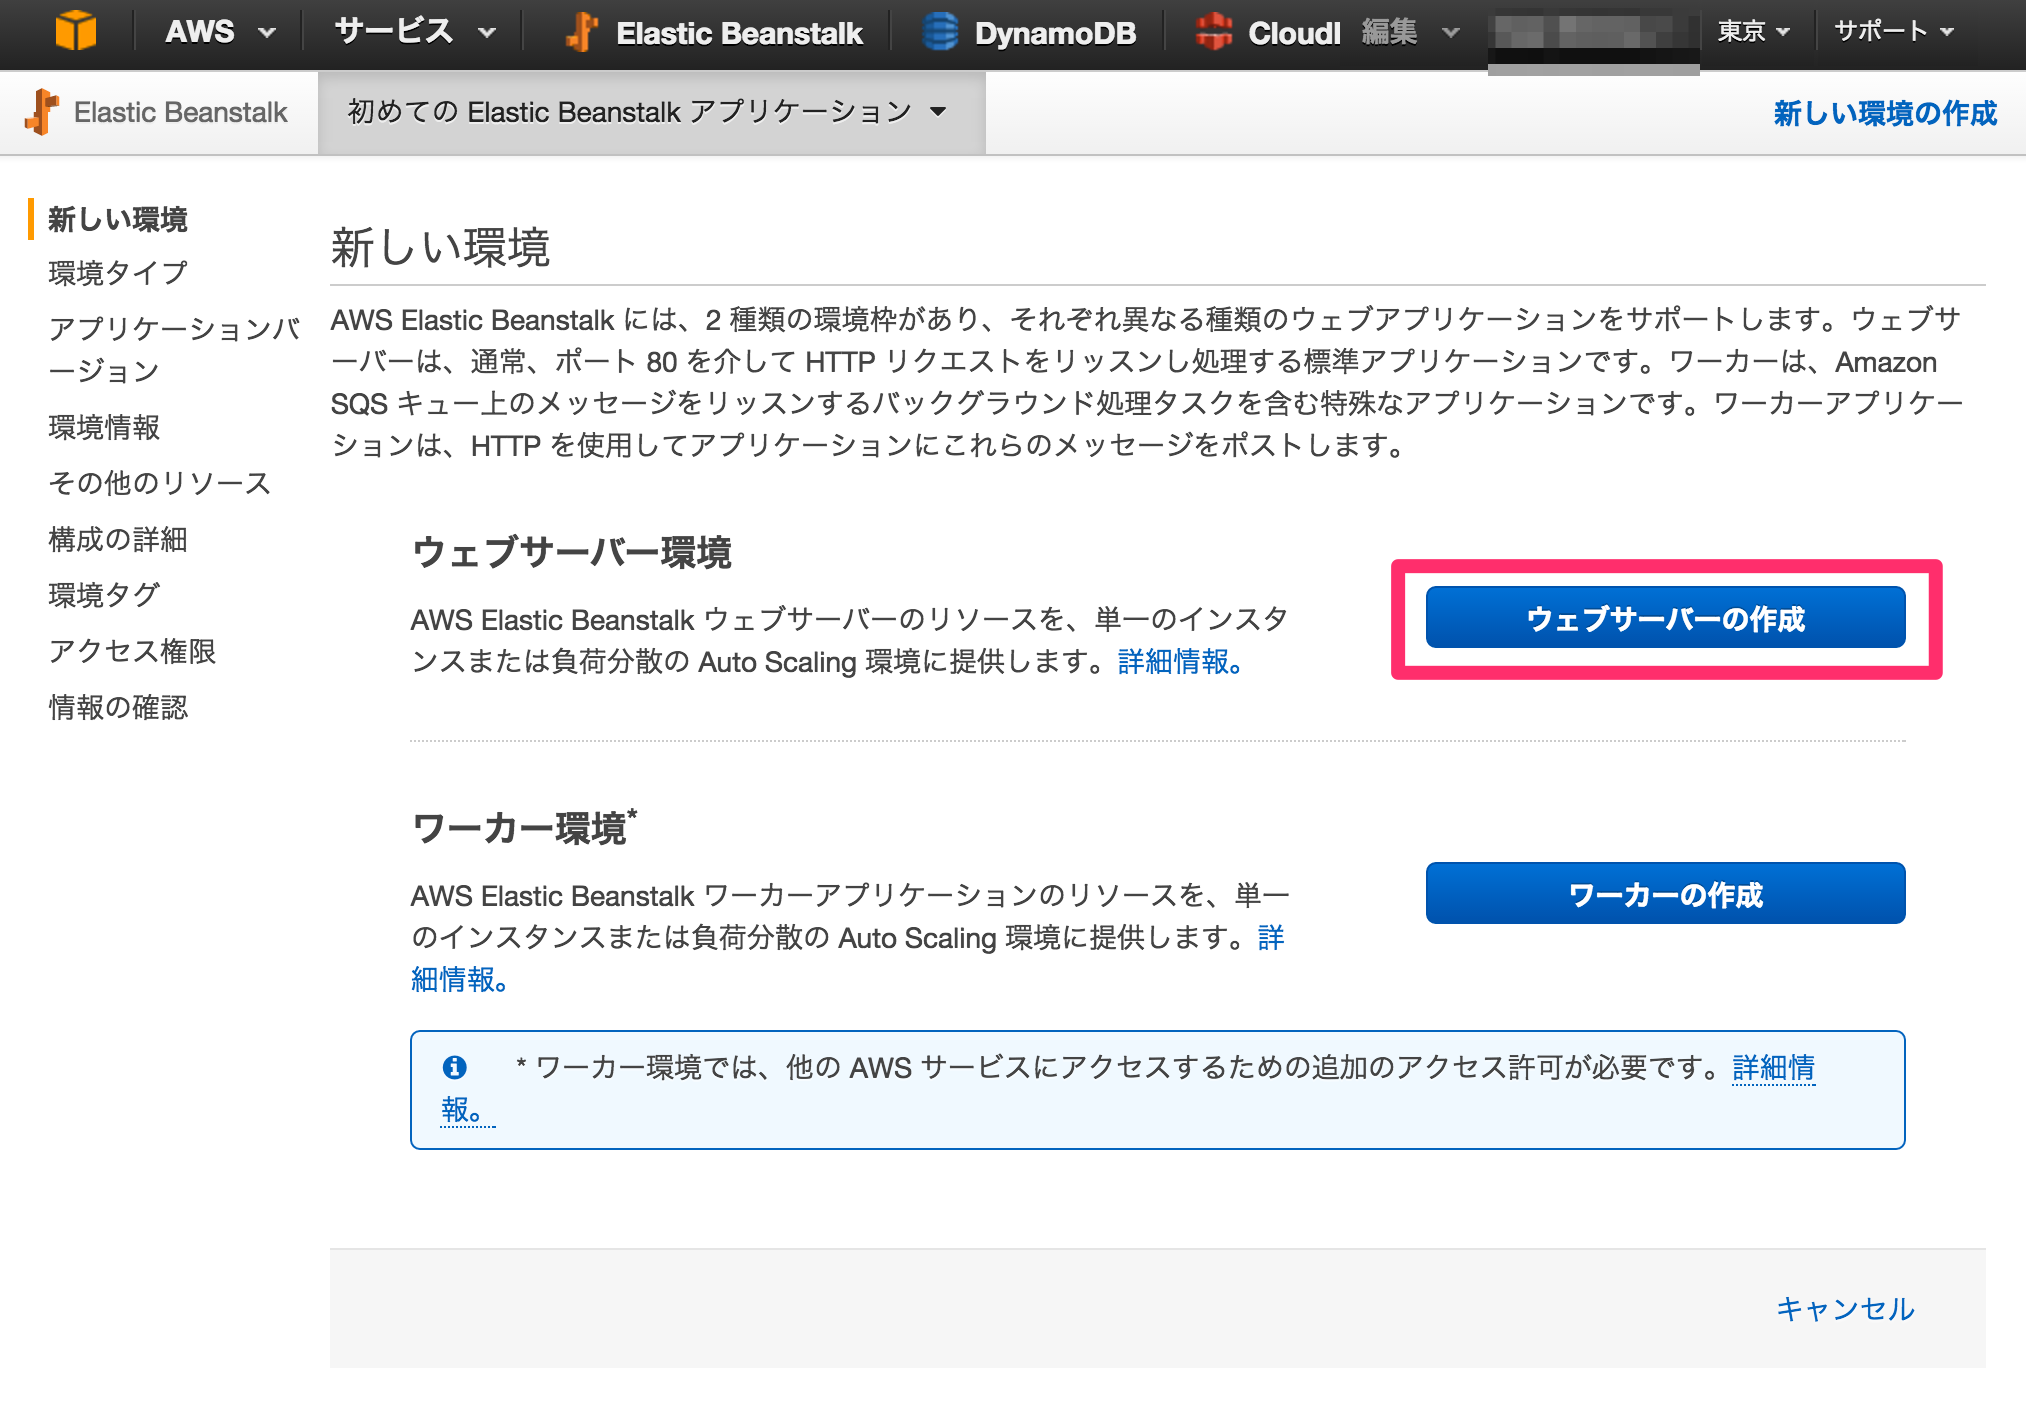Select the 環境タグ sidebar step

pos(104,595)
